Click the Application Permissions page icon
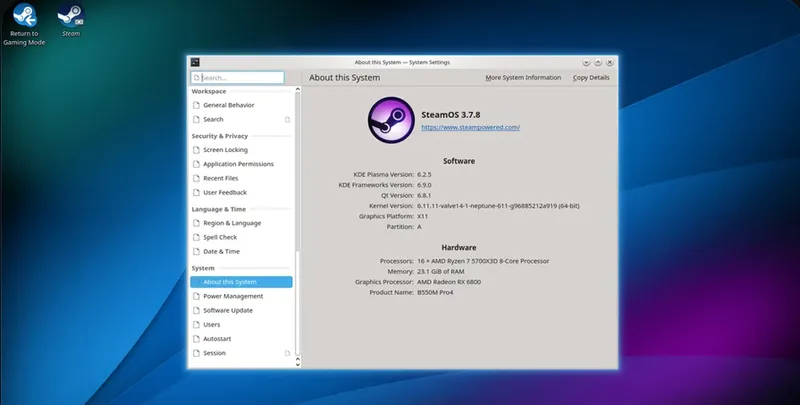The height and width of the screenshot is (405, 800). click(196, 164)
